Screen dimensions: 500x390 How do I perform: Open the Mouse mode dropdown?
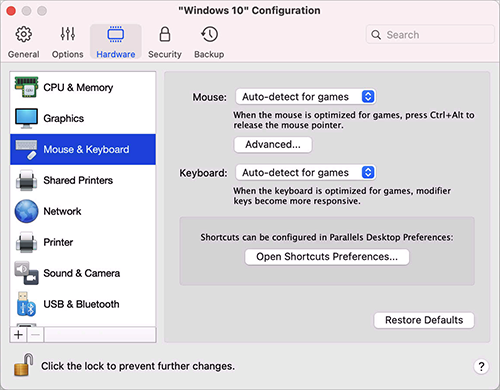[x=306, y=97]
